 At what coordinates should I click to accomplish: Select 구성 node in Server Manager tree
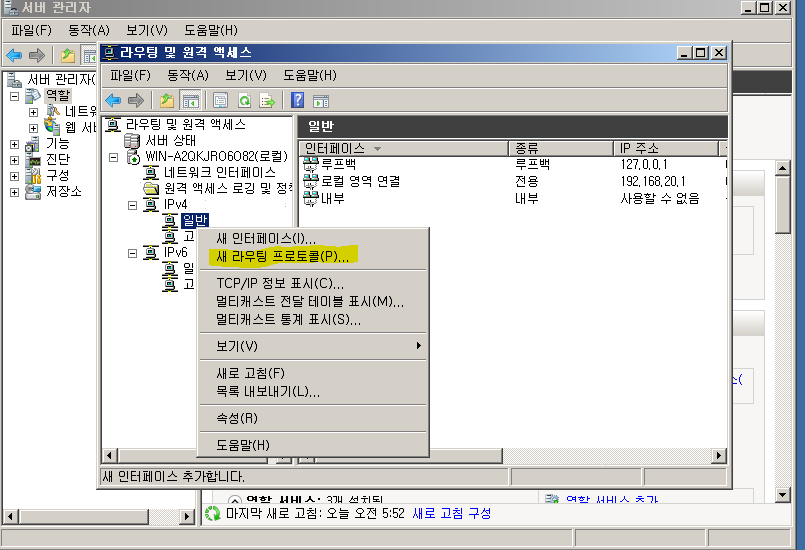(58, 175)
